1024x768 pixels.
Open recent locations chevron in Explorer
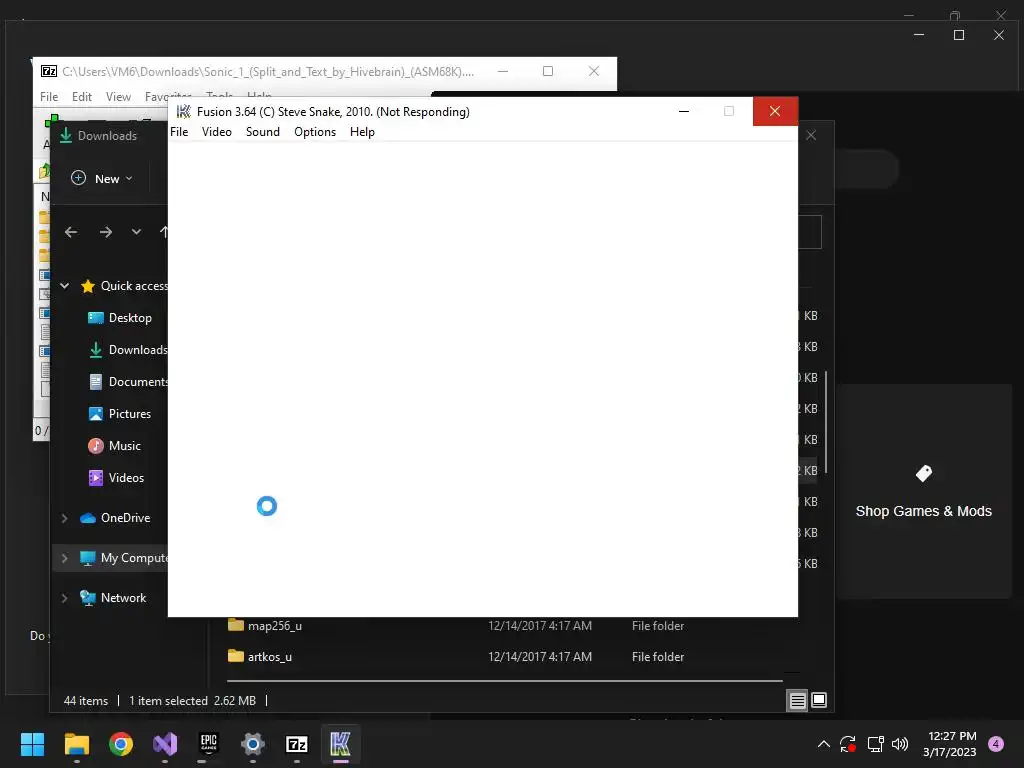point(136,232)
